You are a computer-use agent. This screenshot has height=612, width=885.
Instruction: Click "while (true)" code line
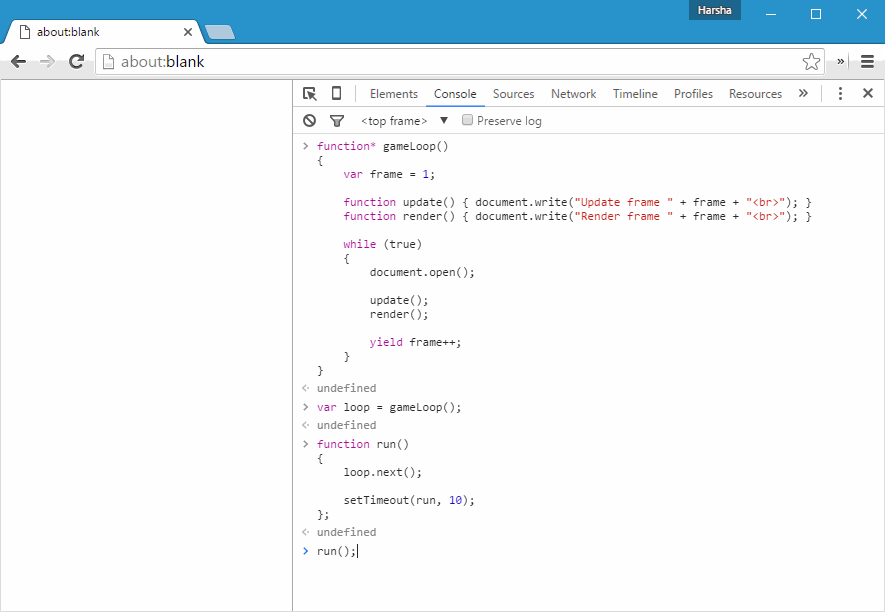coord(383,244)
